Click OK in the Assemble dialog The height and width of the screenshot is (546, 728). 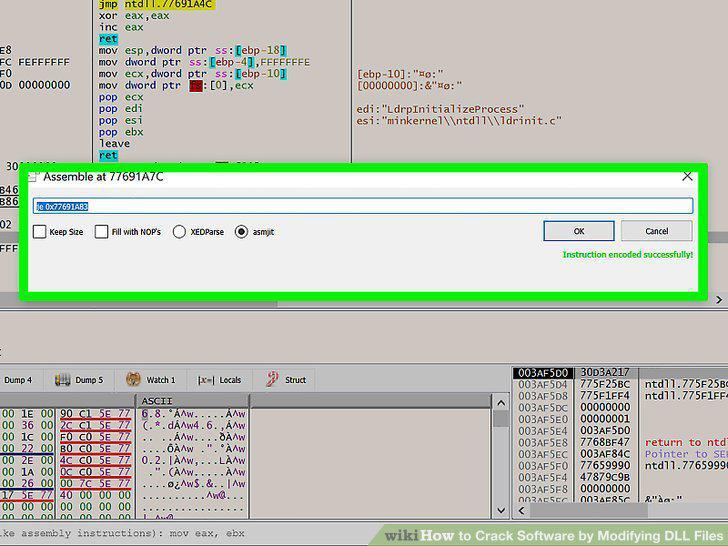coord(578,231)
